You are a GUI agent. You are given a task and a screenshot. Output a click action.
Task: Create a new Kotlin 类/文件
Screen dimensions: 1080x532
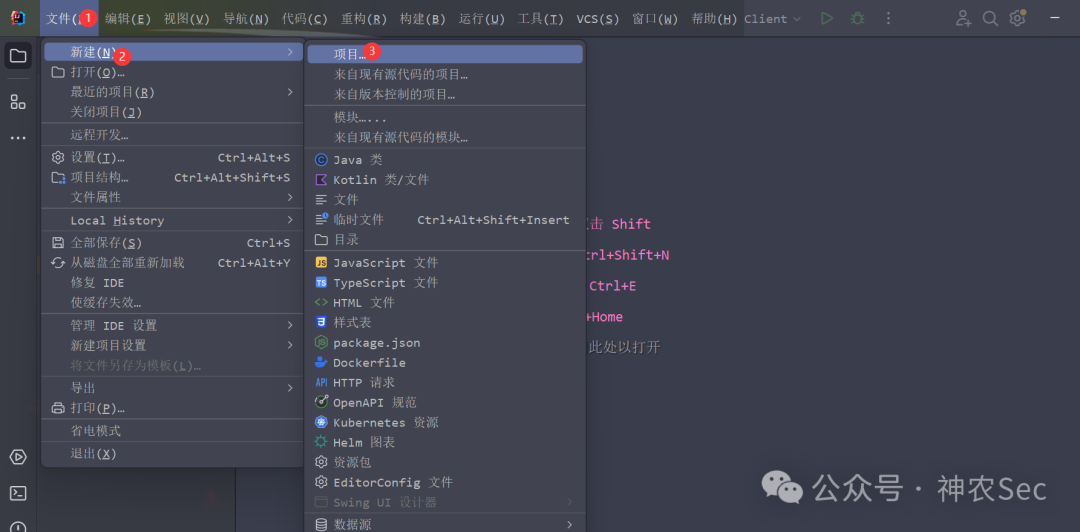tap(445, 180)
